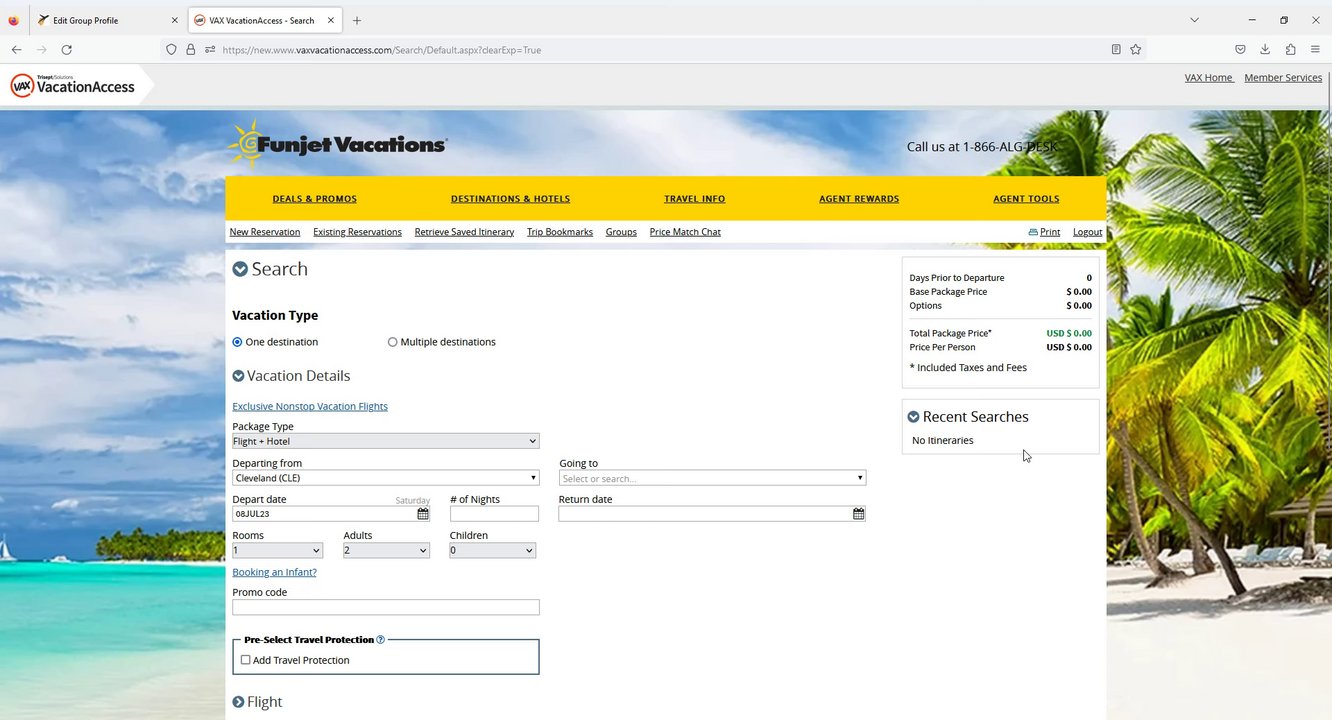Click the Print link with printer icon

point(1044,232)
